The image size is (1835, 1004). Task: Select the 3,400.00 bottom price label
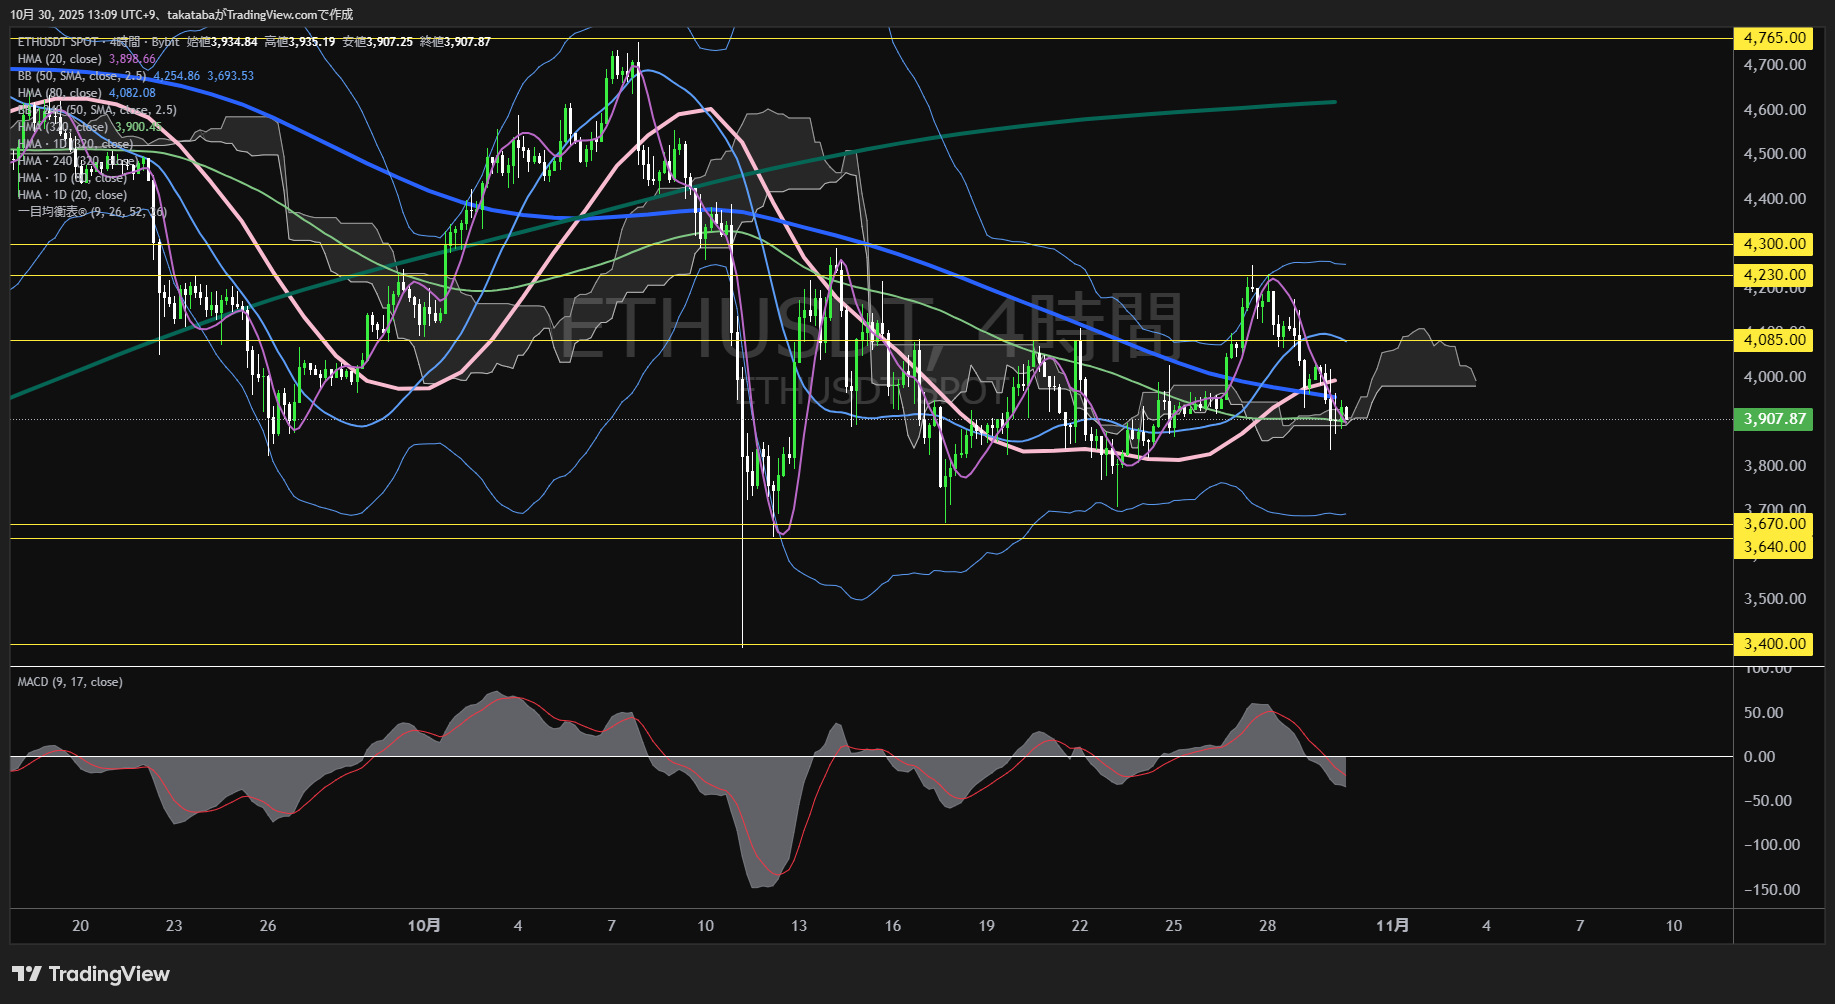(x=1774, y=644)
